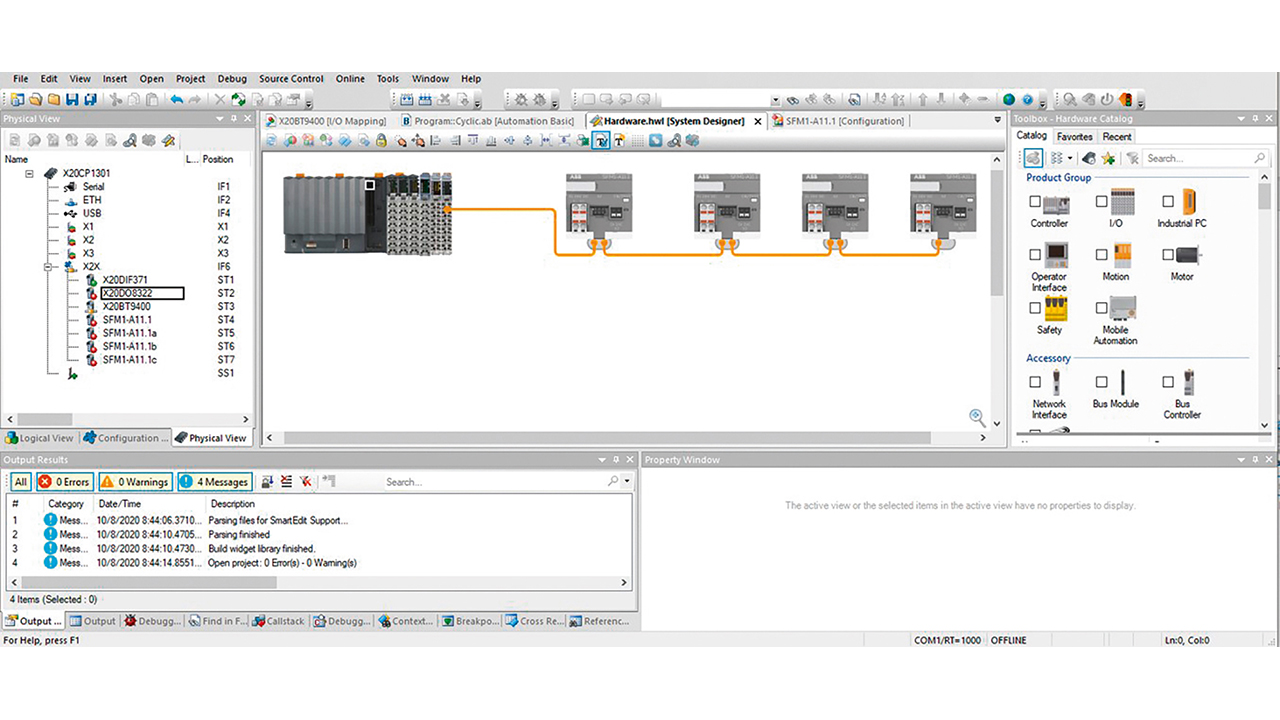Click the zoom magnifier in System Designer canvas
This screenshot has width=1280, height=720.
[x=977, y=418]
